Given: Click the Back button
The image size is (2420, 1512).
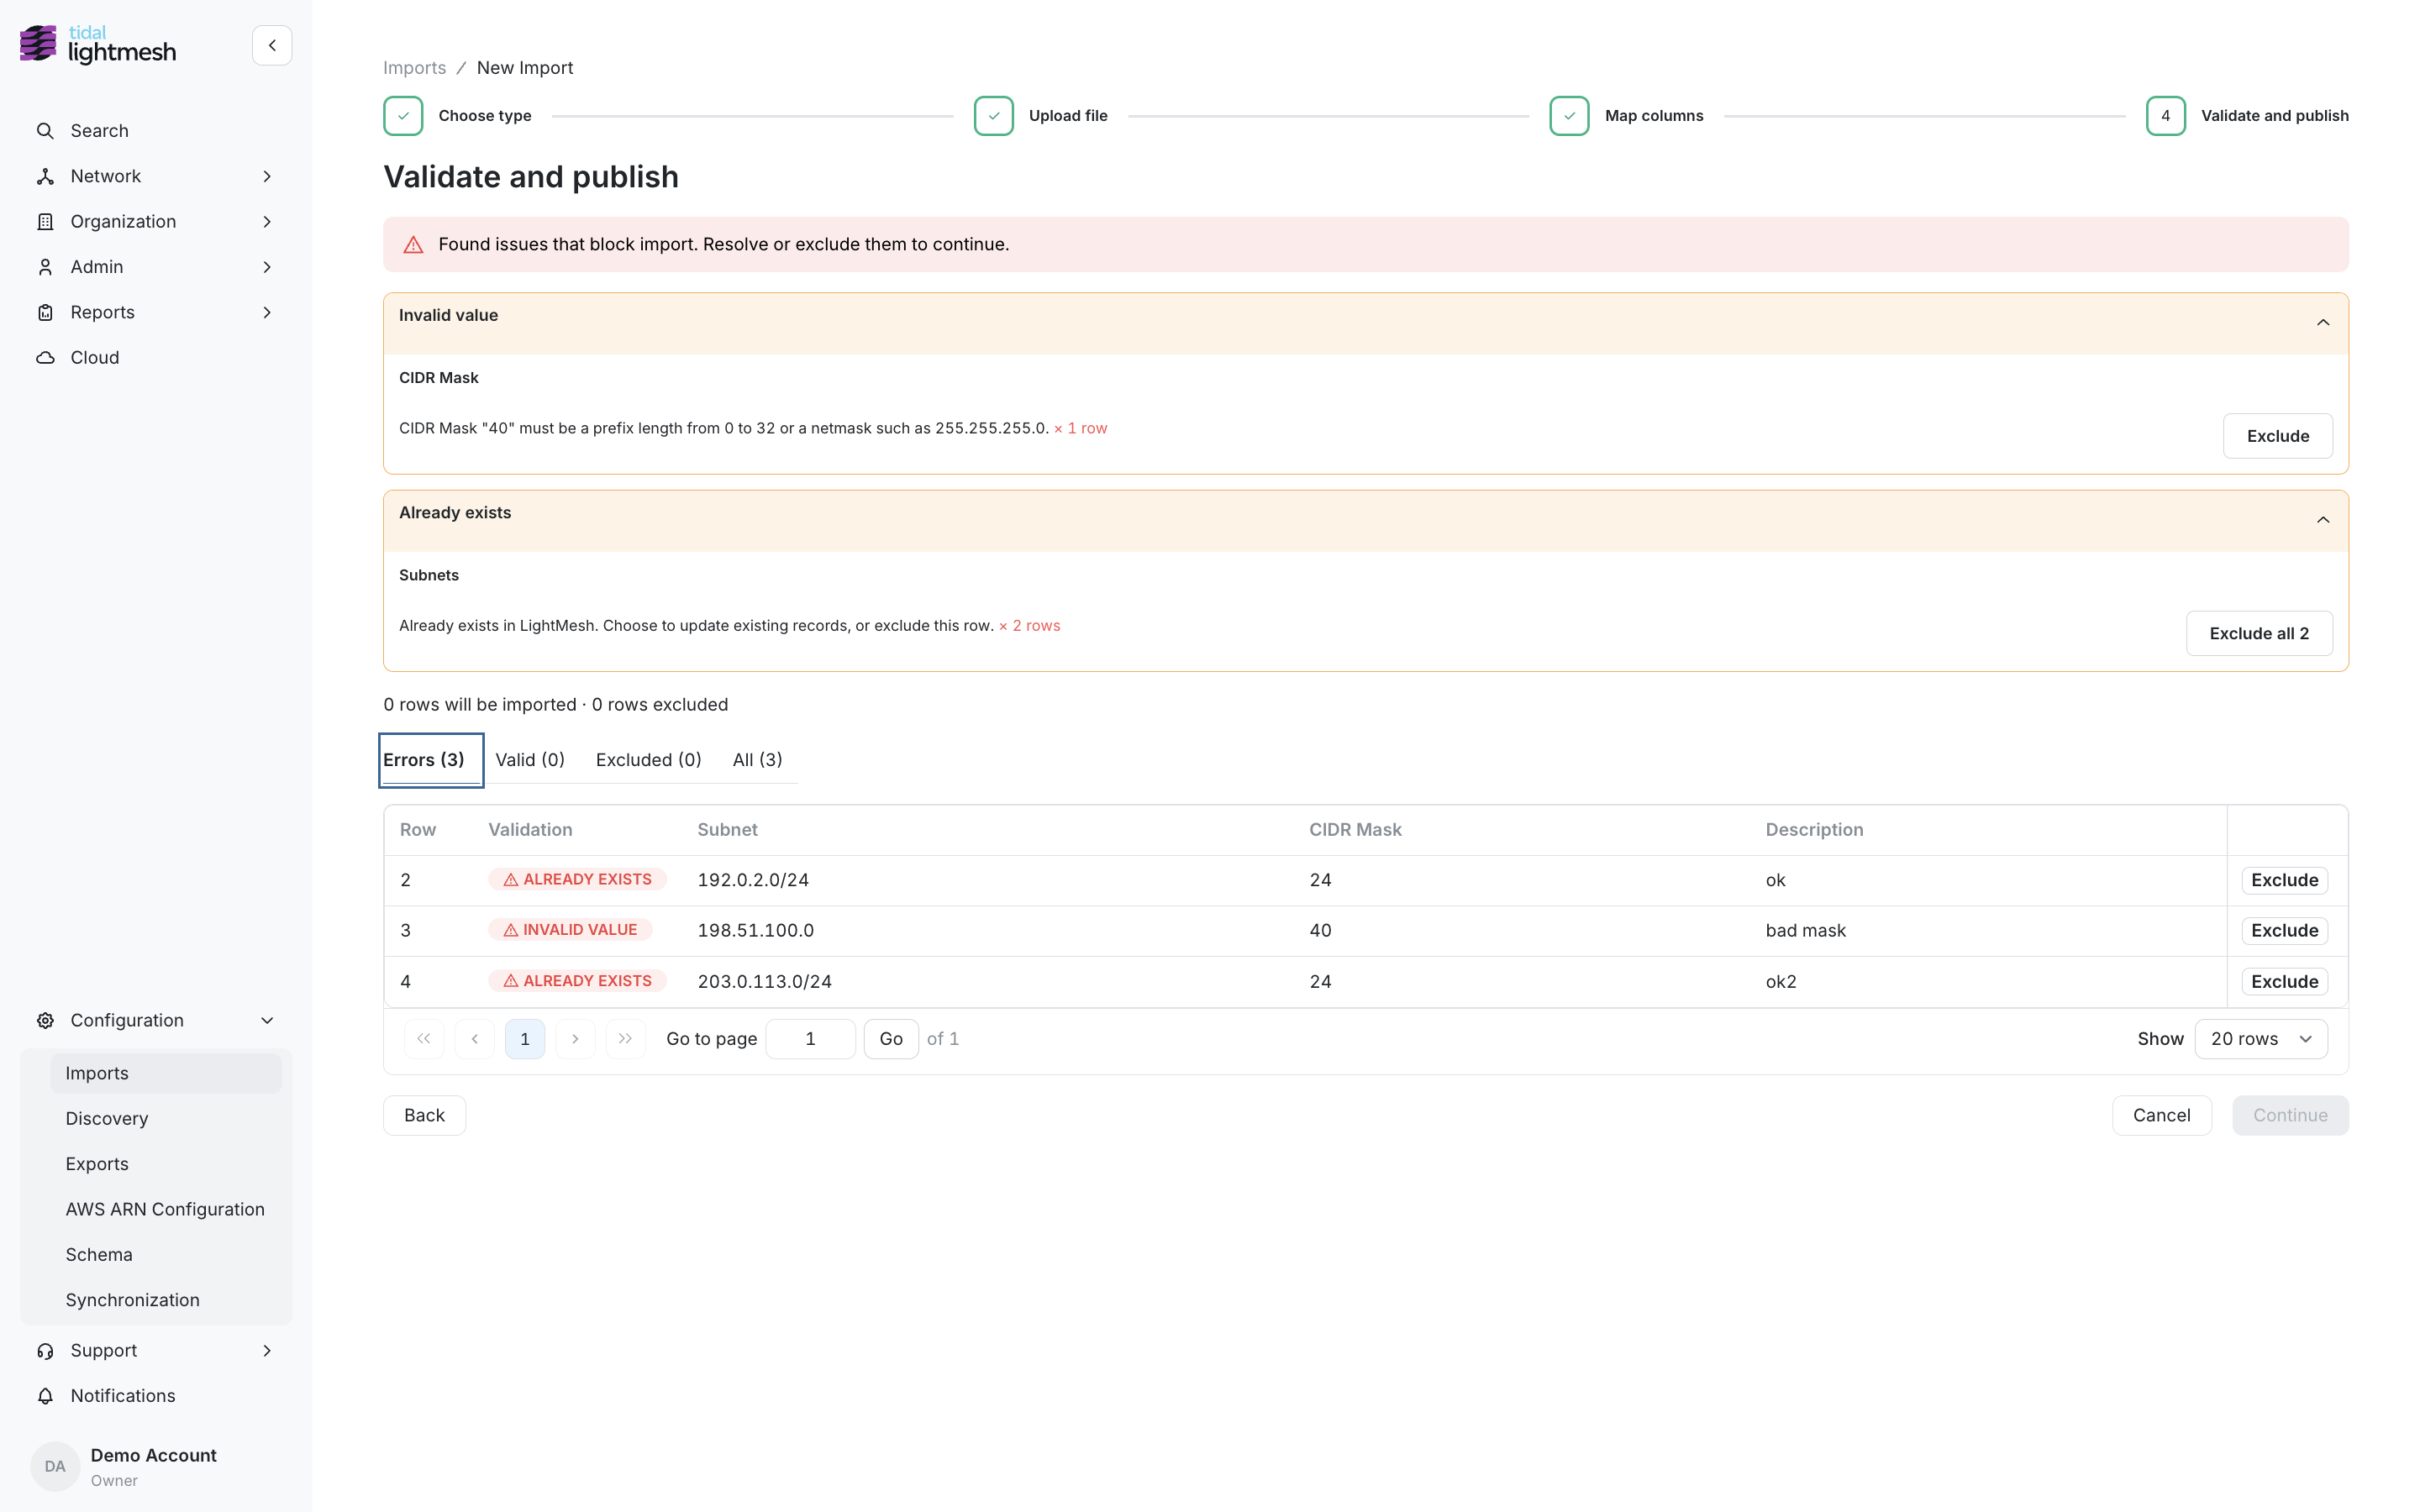Looking at the screenshot, I should pyautogui.click(x=424, y=1115).
